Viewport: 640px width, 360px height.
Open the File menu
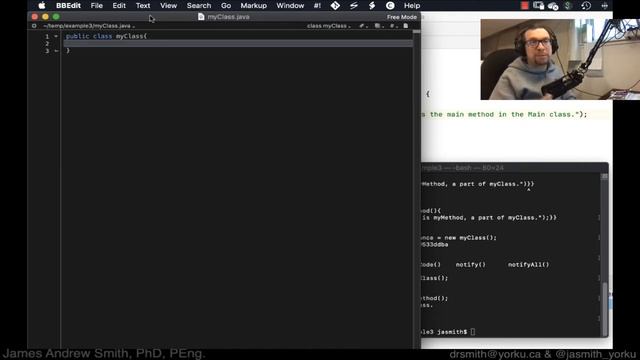[x=97, y=6]
